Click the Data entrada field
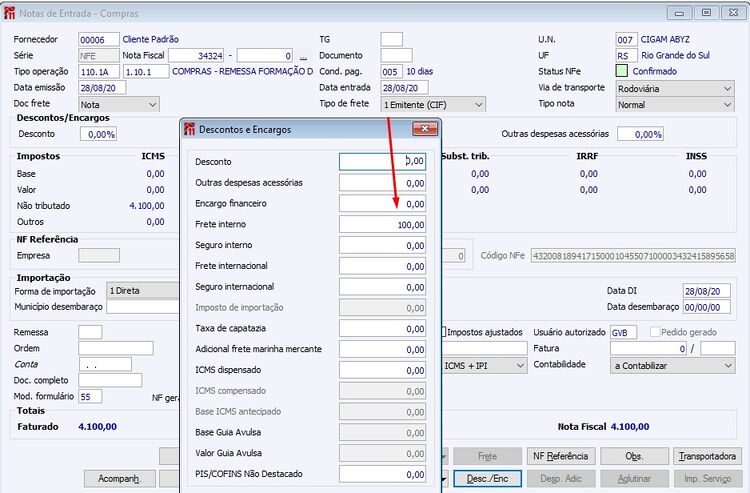This screenshot has height=493, width=750. click(x=405, y=88)
